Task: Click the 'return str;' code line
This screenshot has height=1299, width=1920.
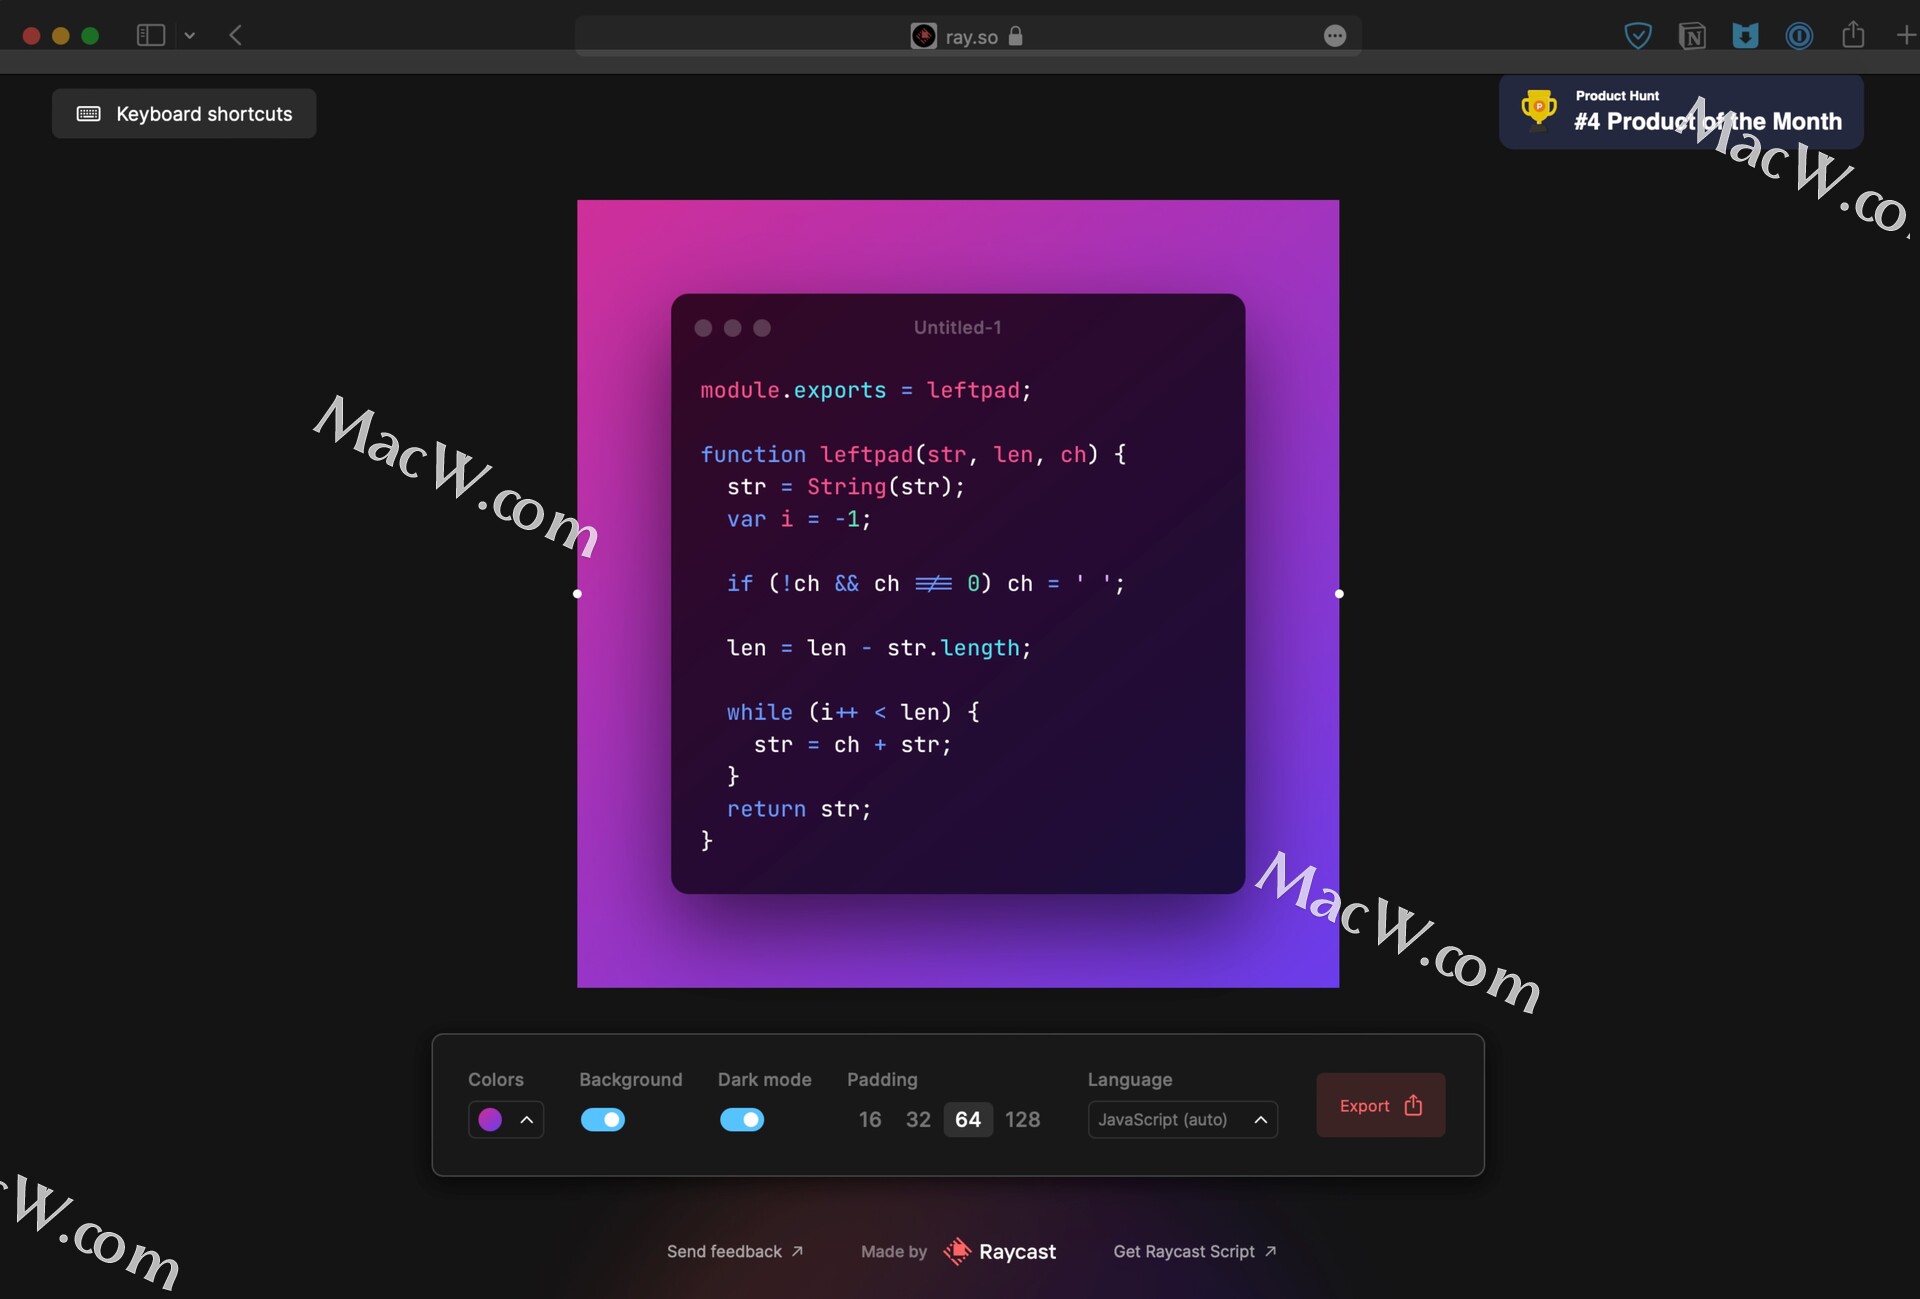Action: [799, 809]
